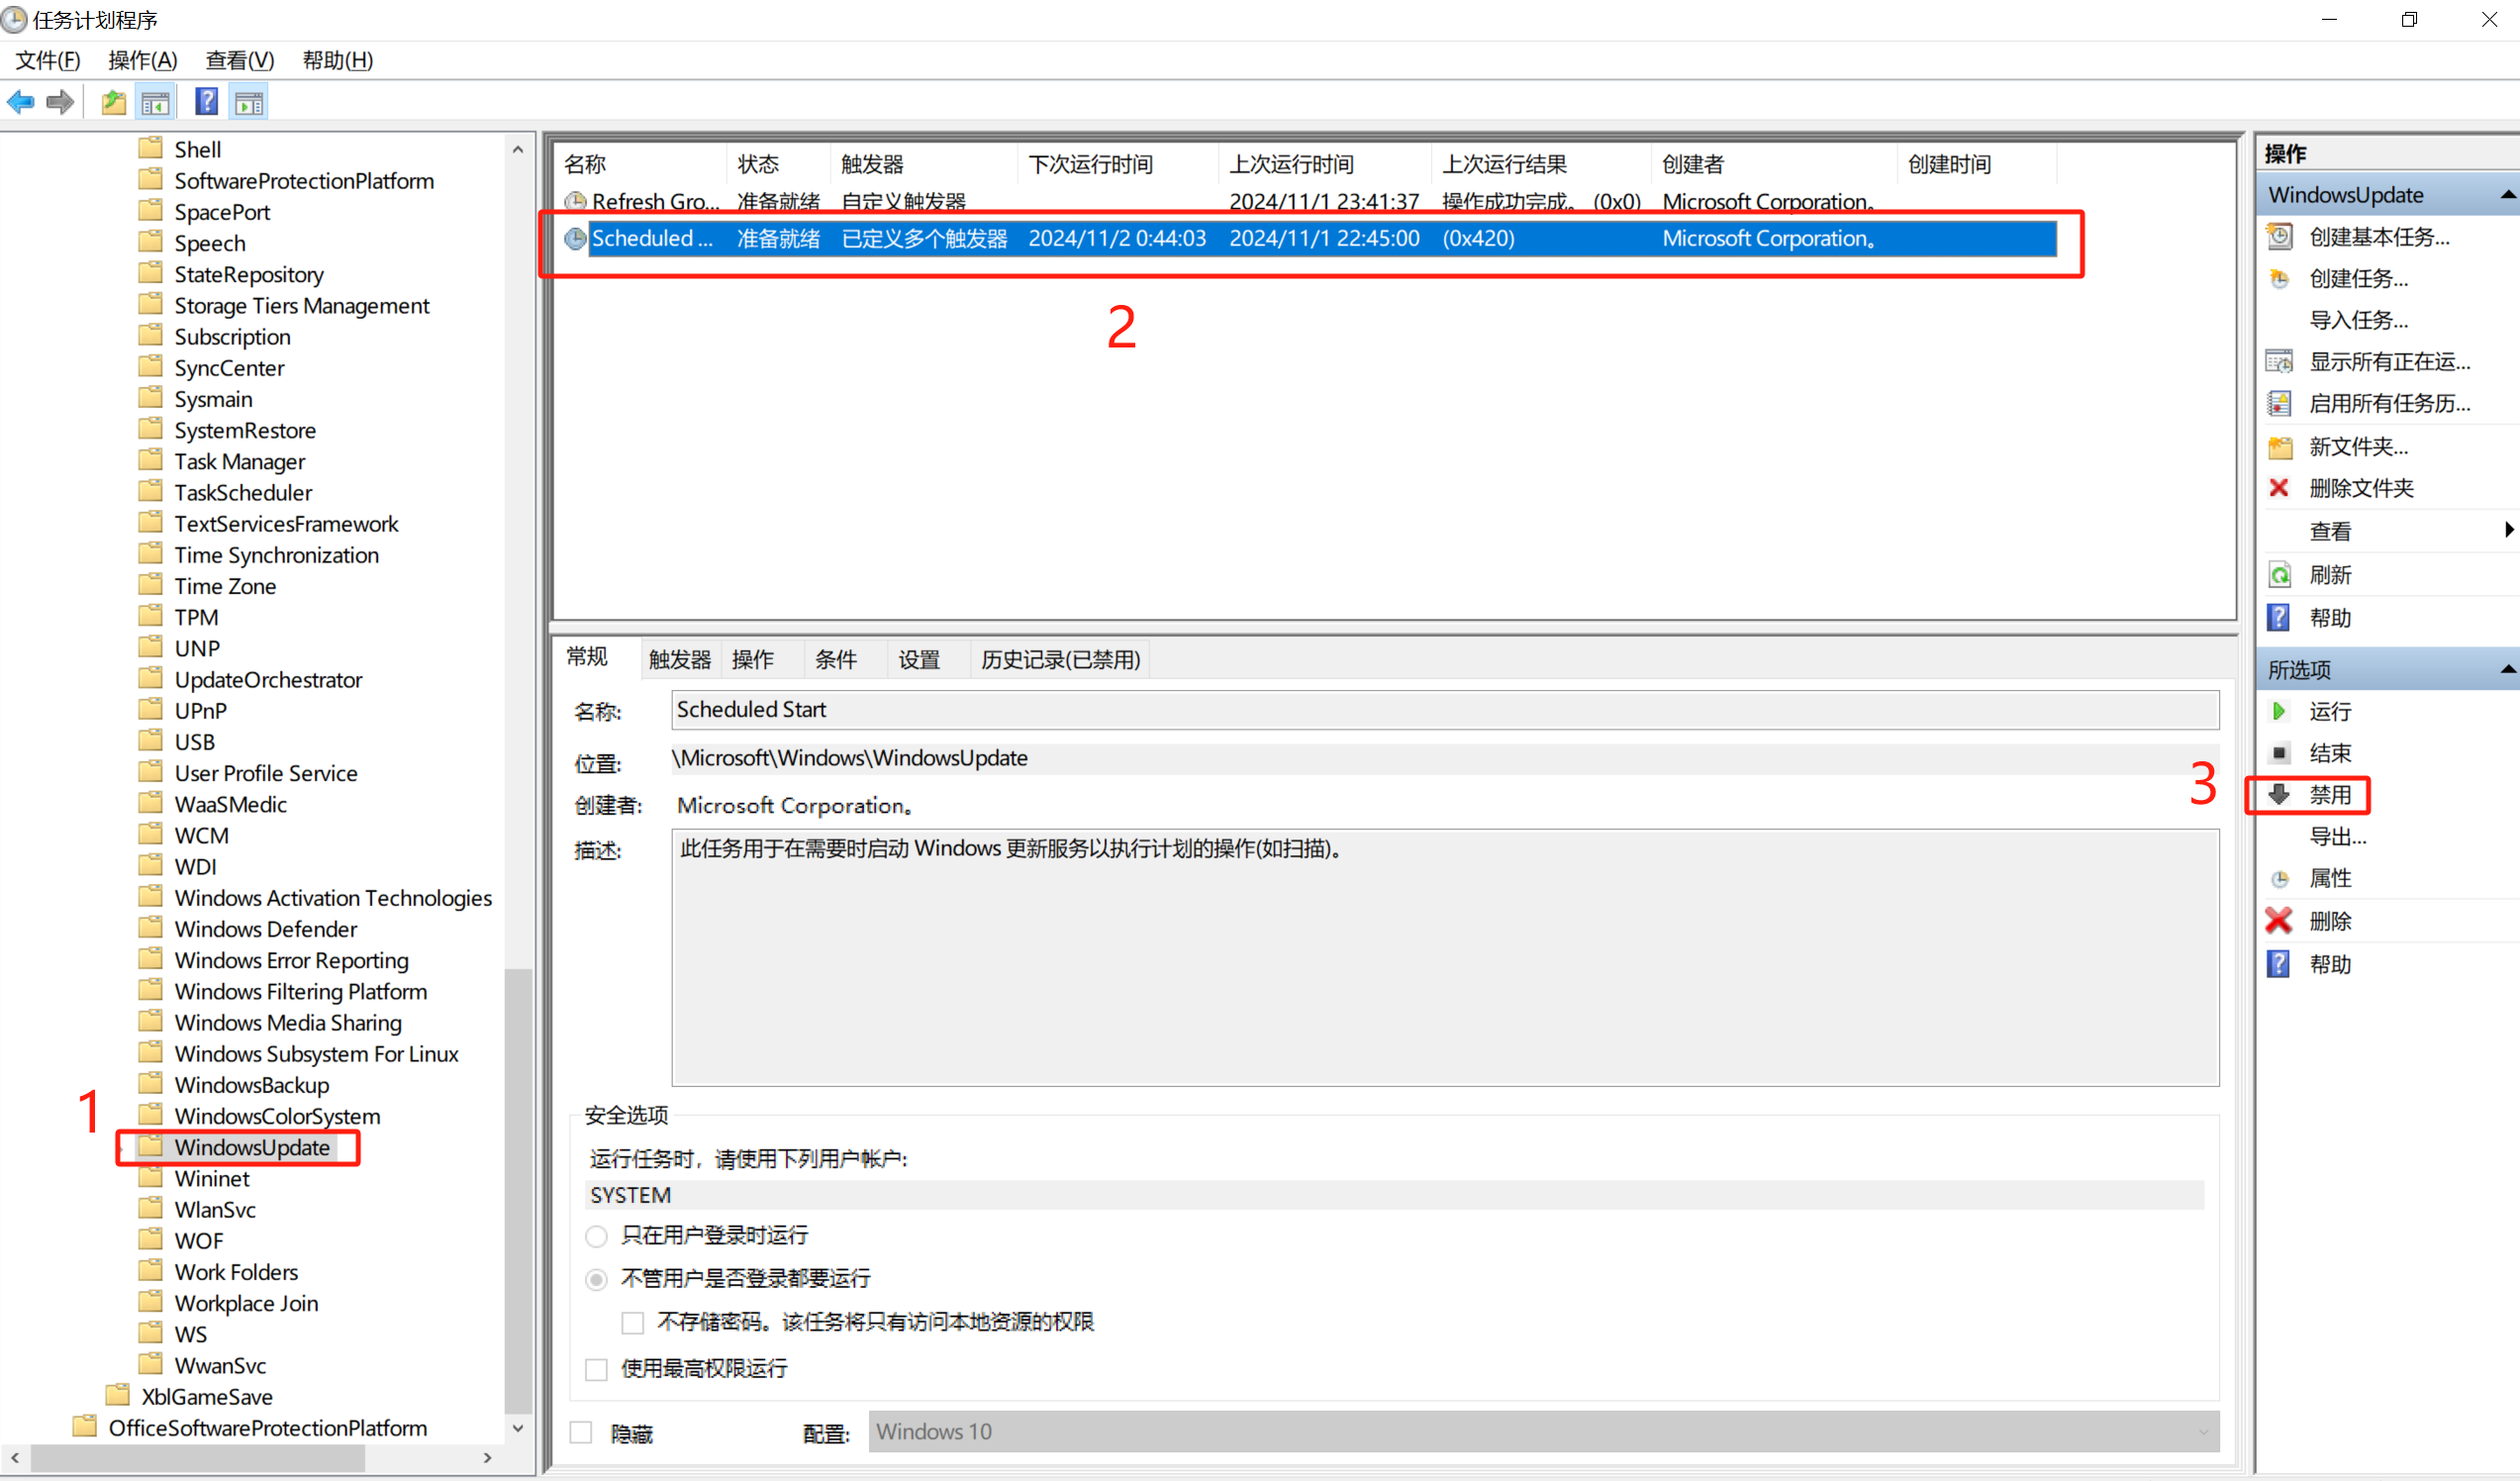Image resolution: width=2520 pixels, height=1481 pixels.
Task: Click the forward arrow toolbar icon
Action: (x=60, y=102)
